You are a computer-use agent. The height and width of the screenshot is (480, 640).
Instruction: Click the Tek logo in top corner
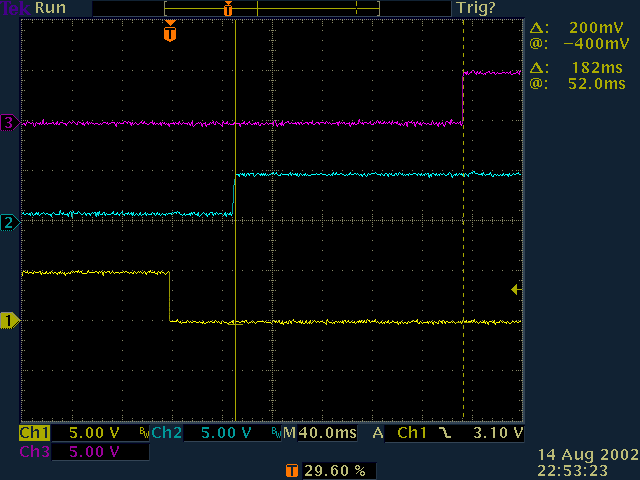pos(14,8)
